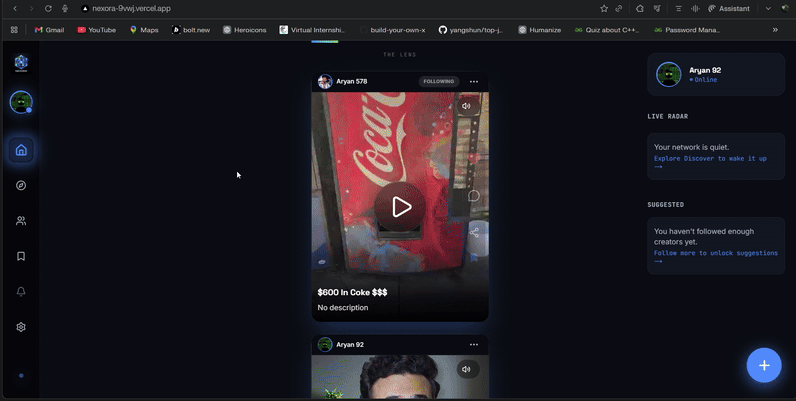Open Aryan 92's avatar on second post
Viewport: 796px width, 401px height.
pos(325,345)
